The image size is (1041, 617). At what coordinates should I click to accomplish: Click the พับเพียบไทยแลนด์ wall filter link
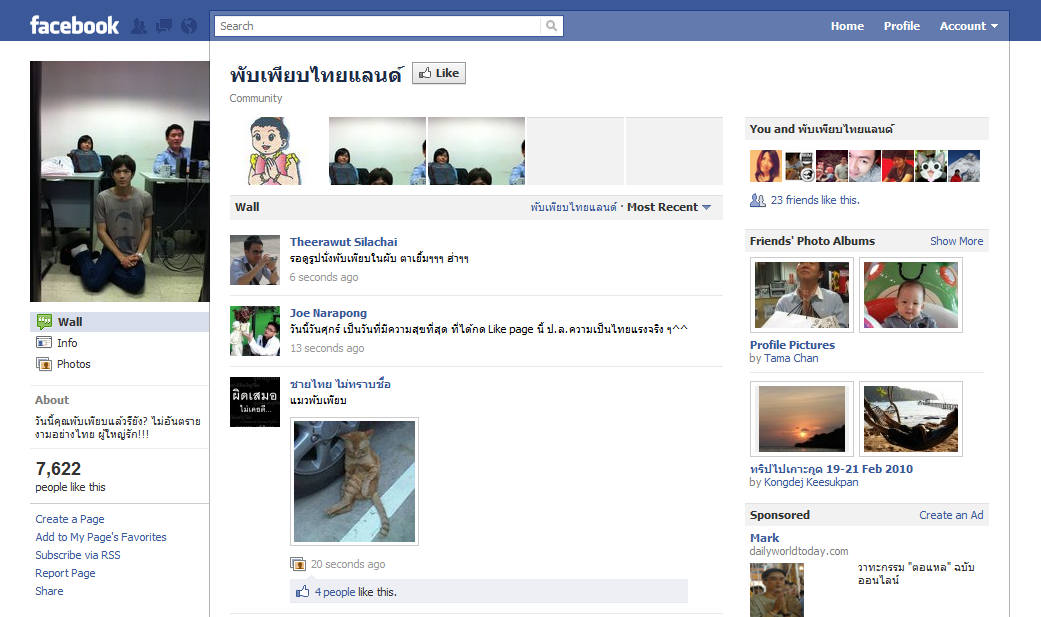coord(573,207)
